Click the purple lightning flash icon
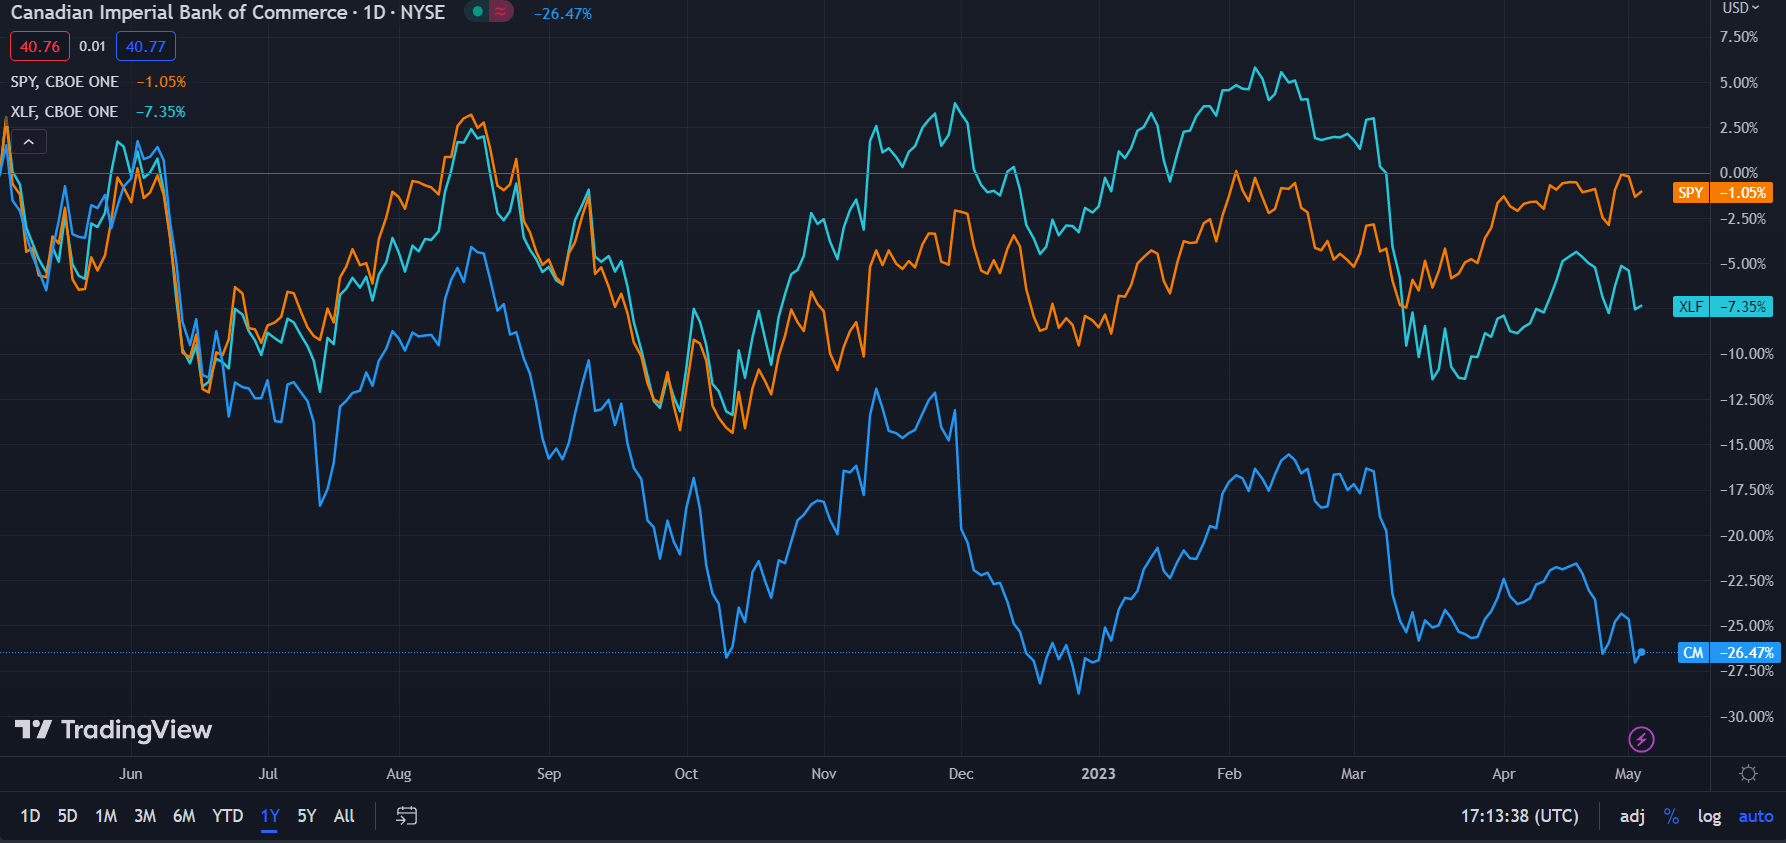This screenshot has width=1786, height=843. click(1641, 739)
